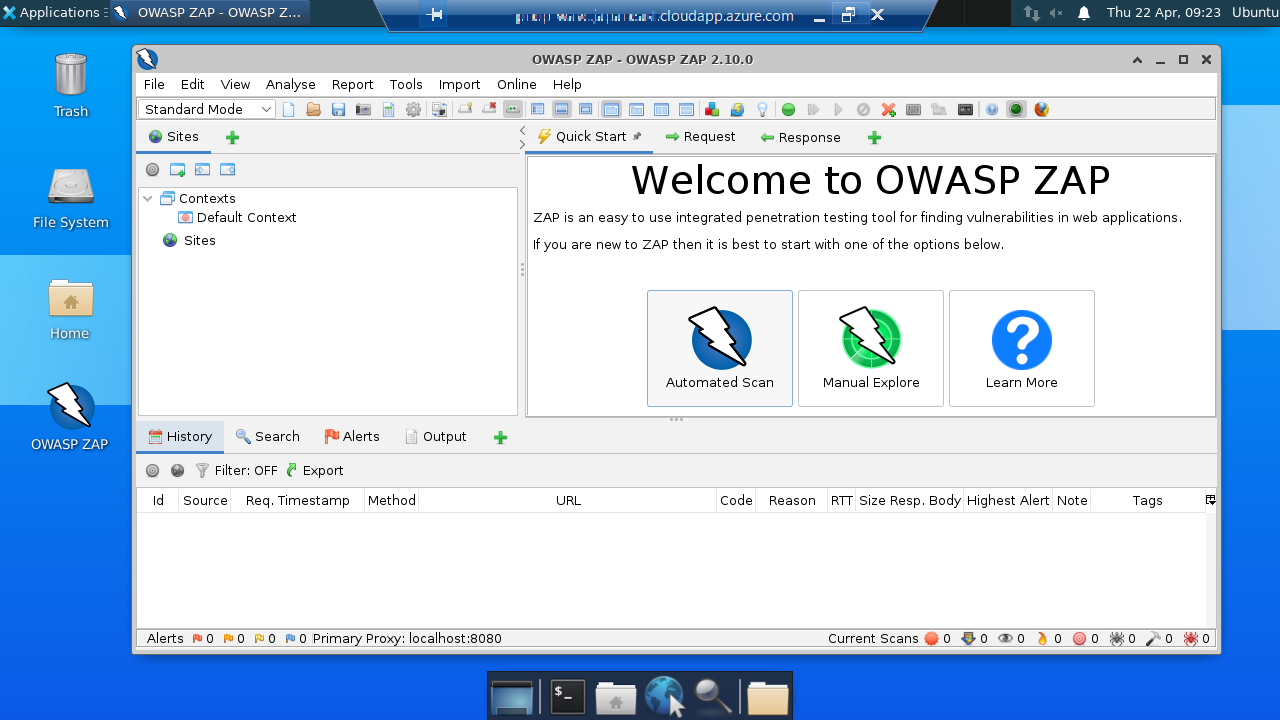Screen dimensions: 1280x720
Task: Open Session Properties spreadsheet icon
Action: coord(389,109)
